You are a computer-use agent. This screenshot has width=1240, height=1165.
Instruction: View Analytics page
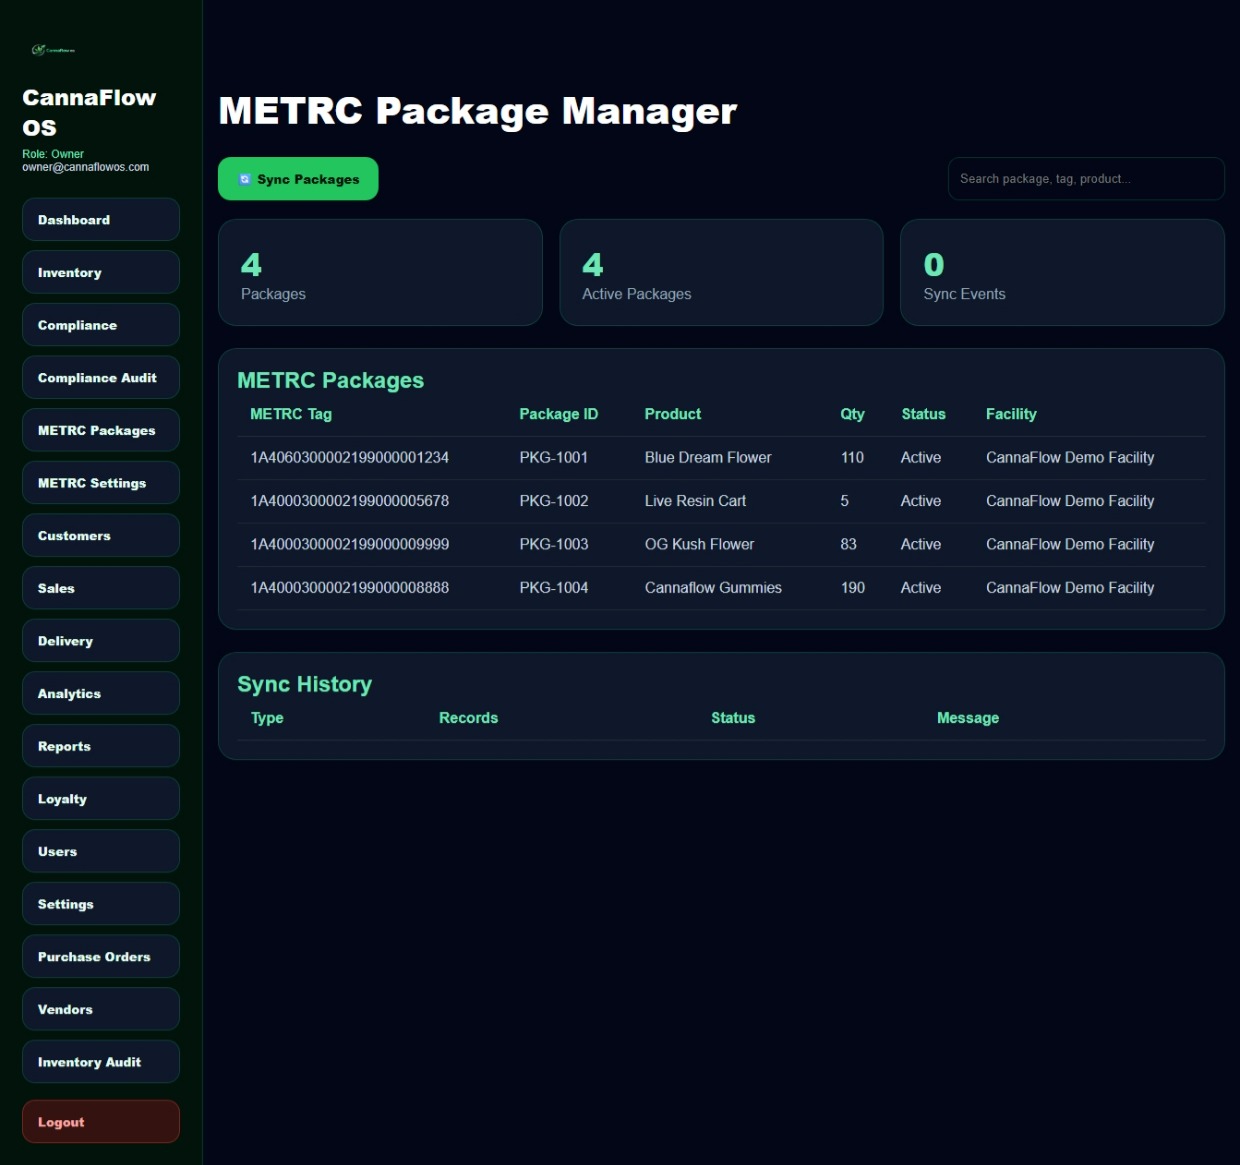[101, 694]
